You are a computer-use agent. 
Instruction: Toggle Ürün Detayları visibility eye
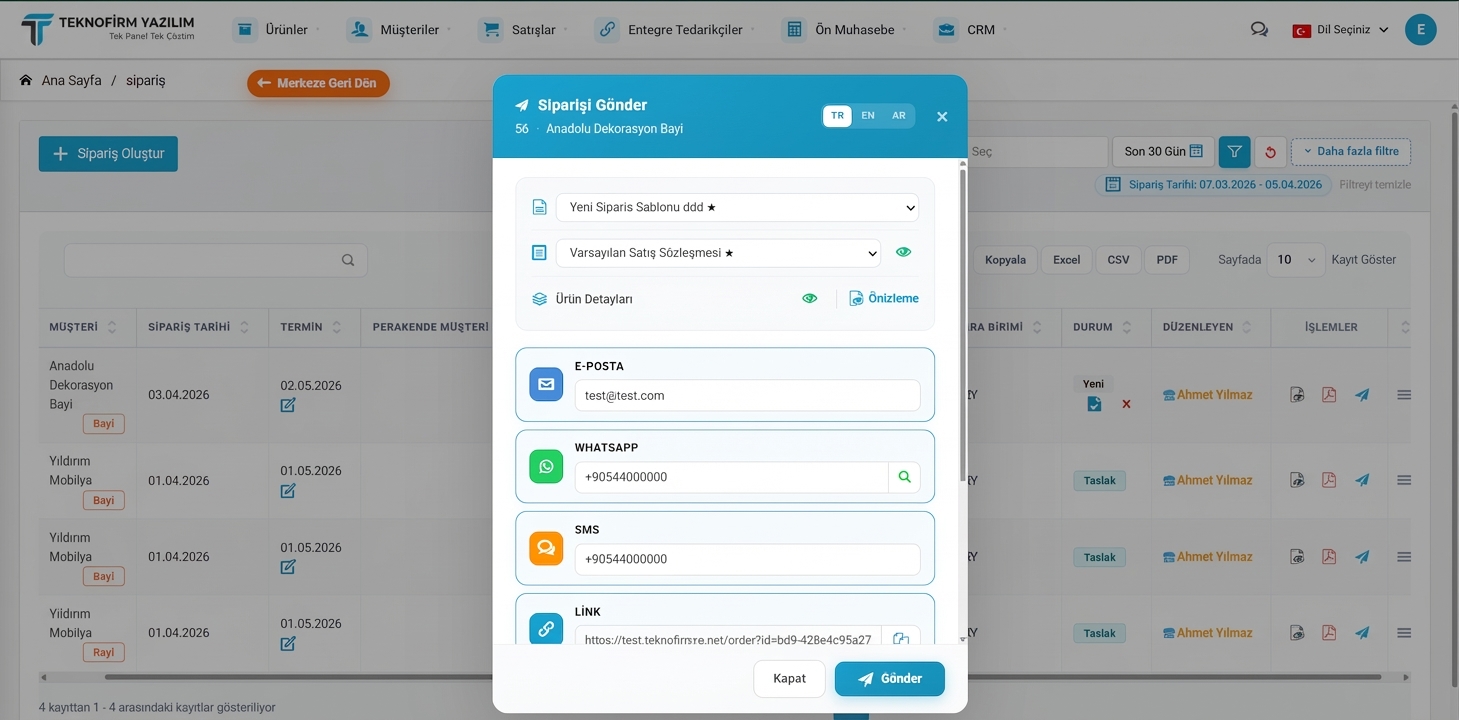click(x=810, y=298)
